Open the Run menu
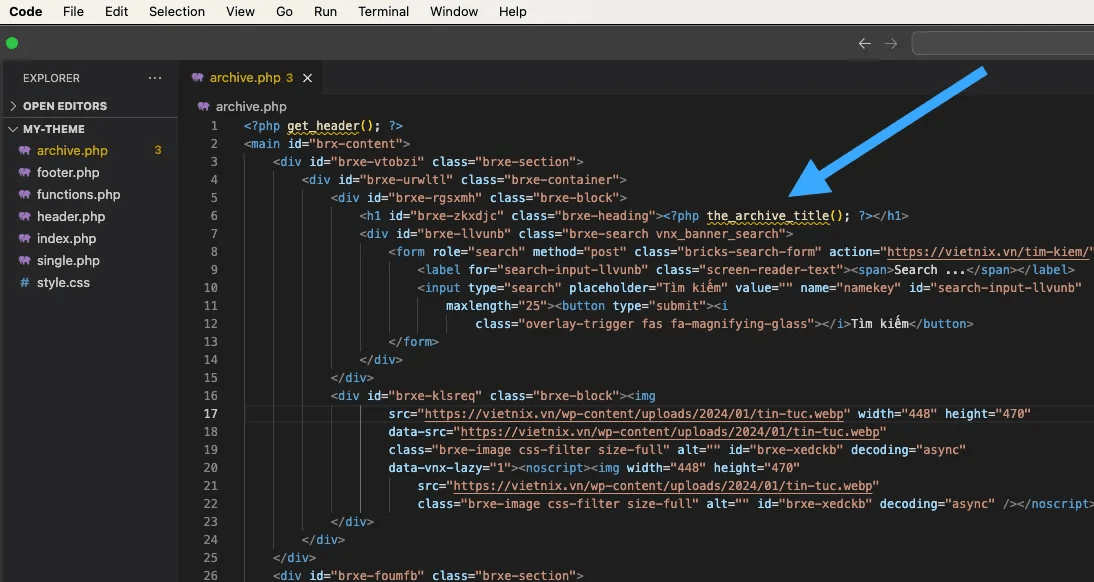The height and width of the screenshot is (582, 1094). (x=325, y=12)
